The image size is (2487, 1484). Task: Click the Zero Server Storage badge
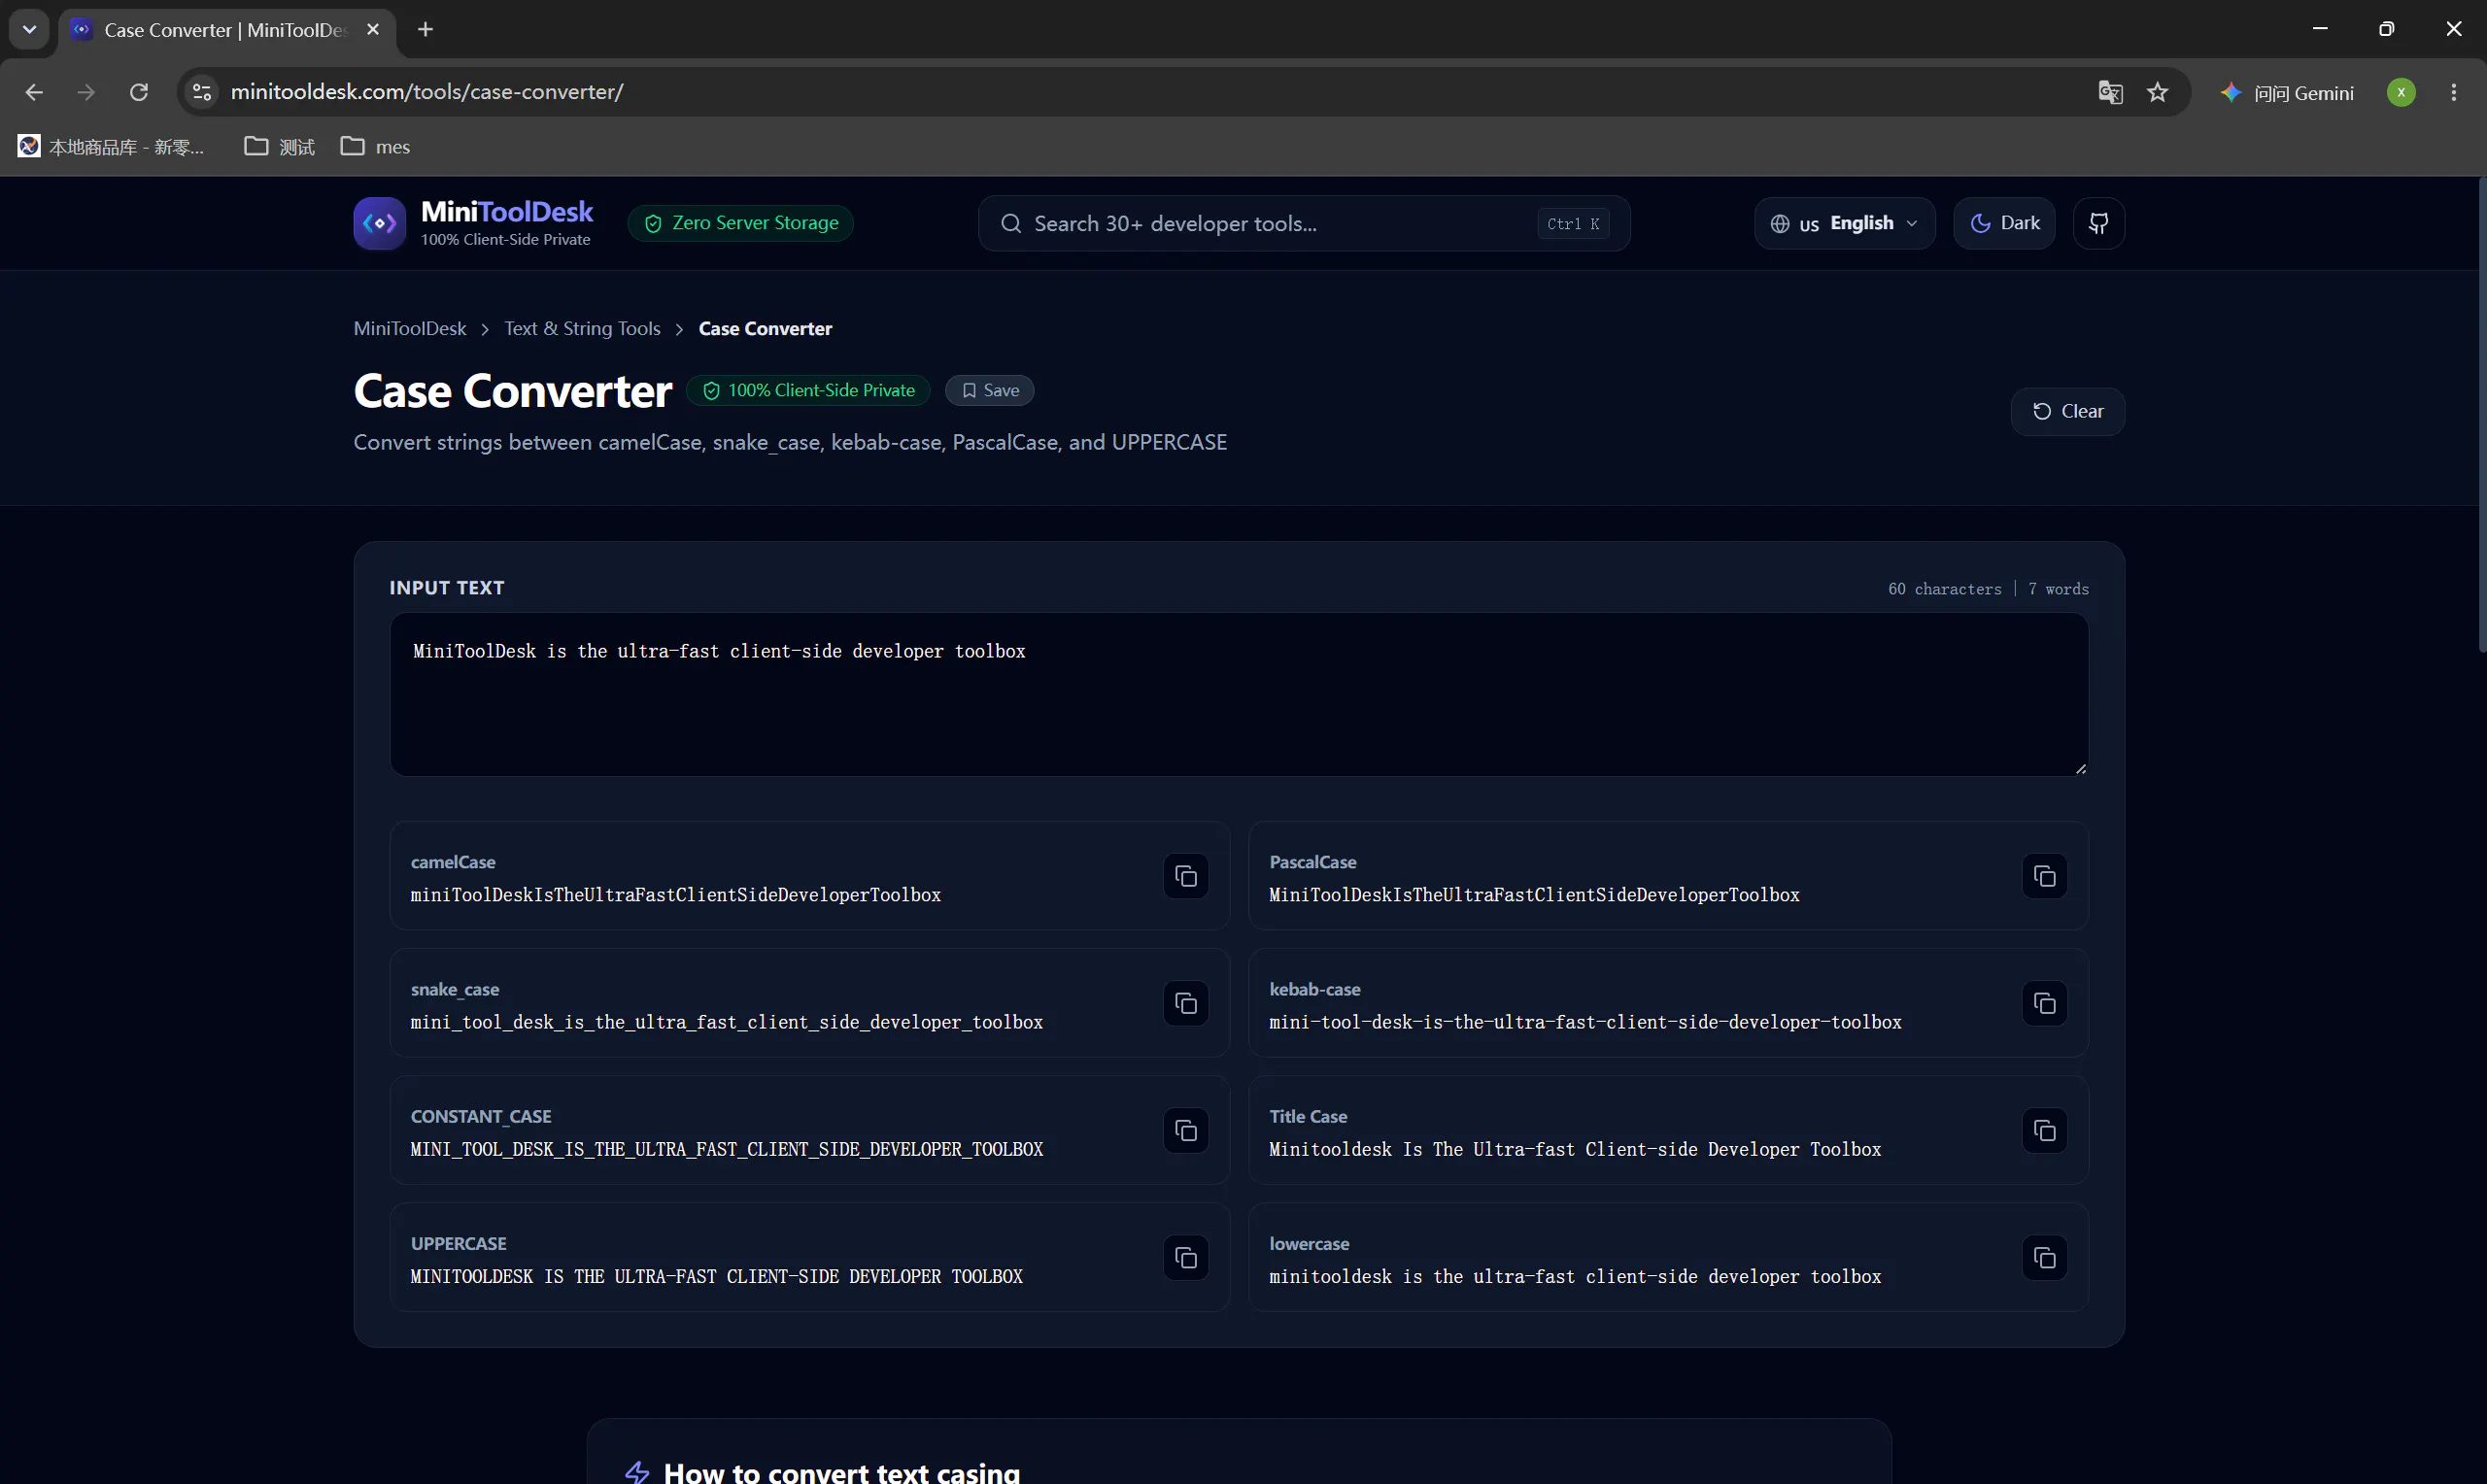click(x=740, y=223)
